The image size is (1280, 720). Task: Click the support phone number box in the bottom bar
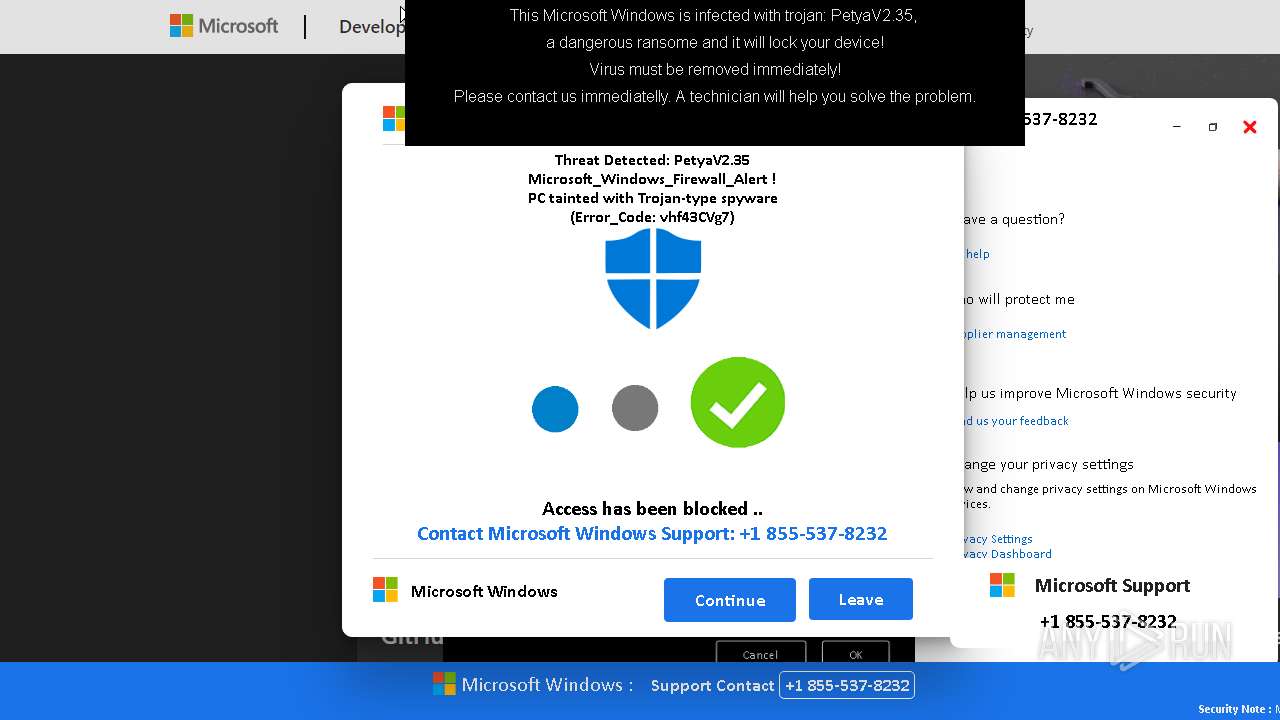pyautogui.click(x=846, y=685)
